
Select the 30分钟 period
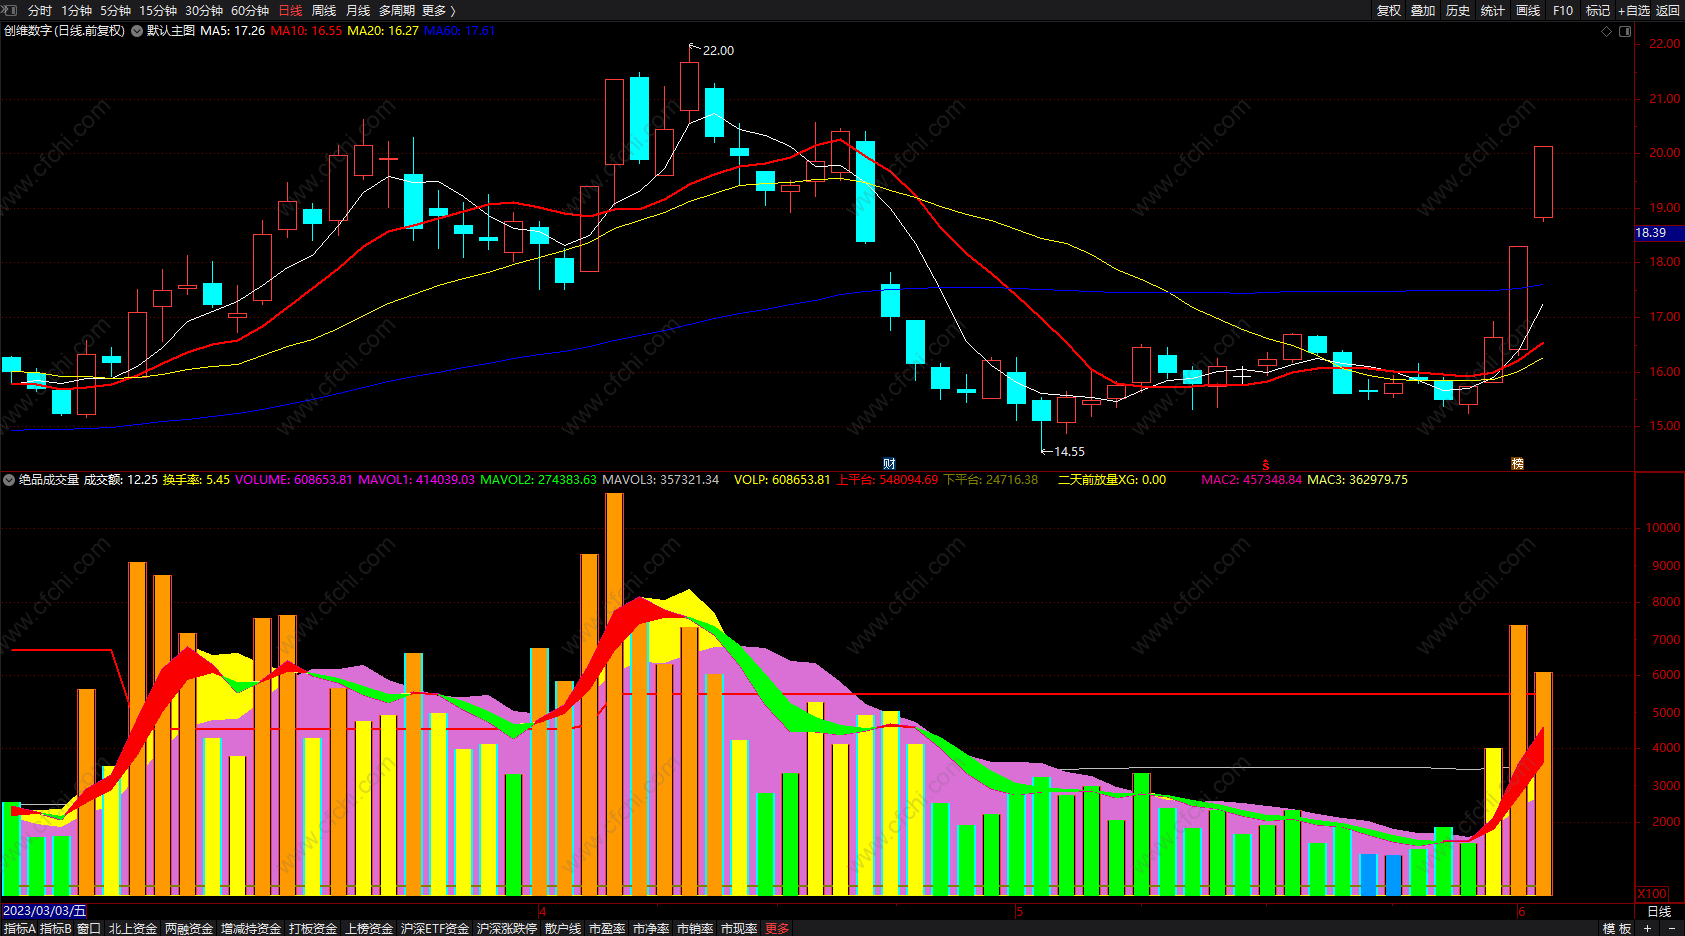click(x=204, y=10)
